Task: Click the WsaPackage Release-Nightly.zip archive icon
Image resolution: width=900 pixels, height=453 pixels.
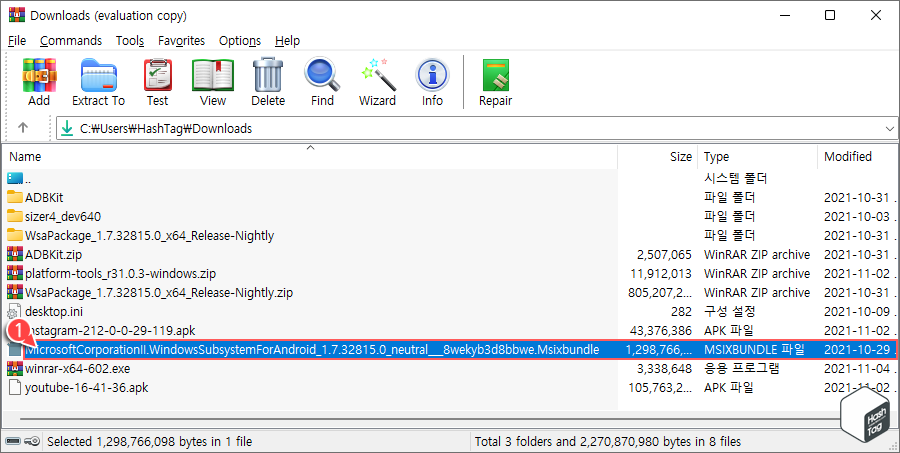Action: (x=15, y=292)
